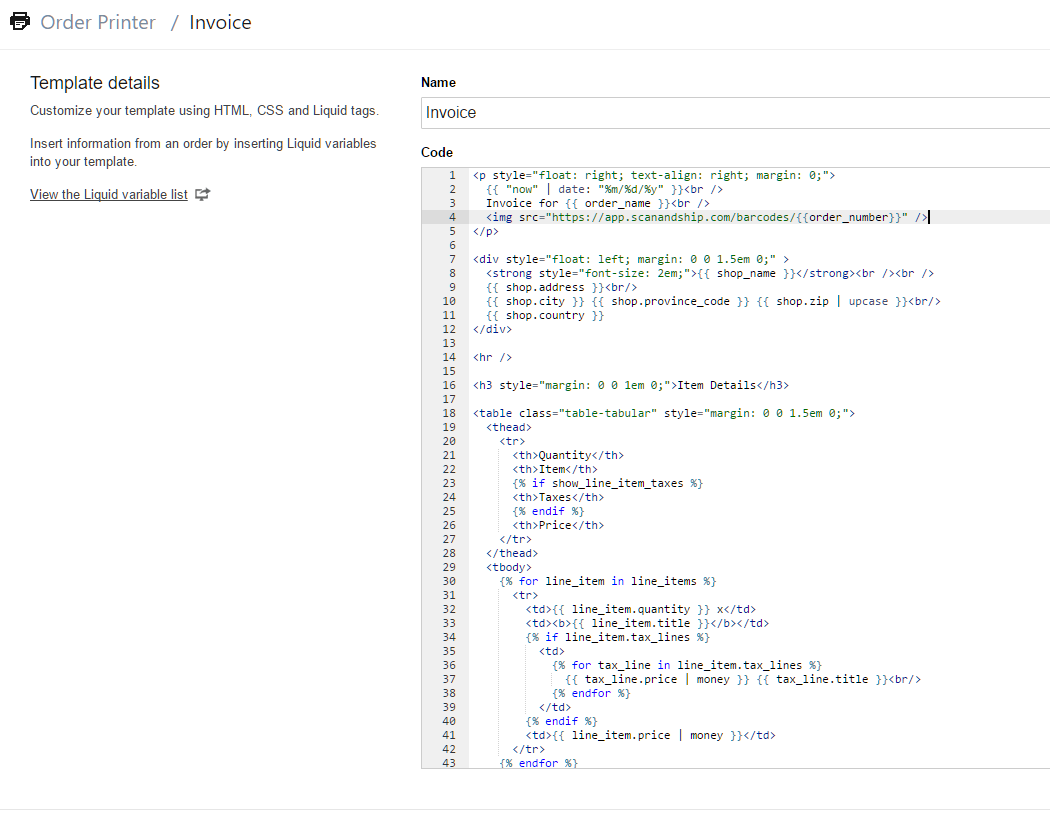This screenshot has width=1050, height=818.
Task: Click the external link icon beside Liquid variable list
Action: (202, 194)
